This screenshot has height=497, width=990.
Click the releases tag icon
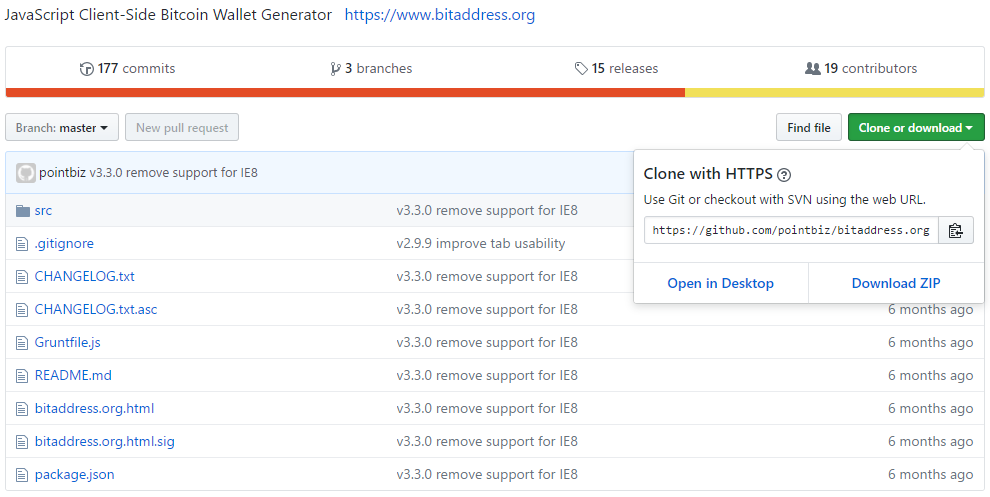click(581, 69)
